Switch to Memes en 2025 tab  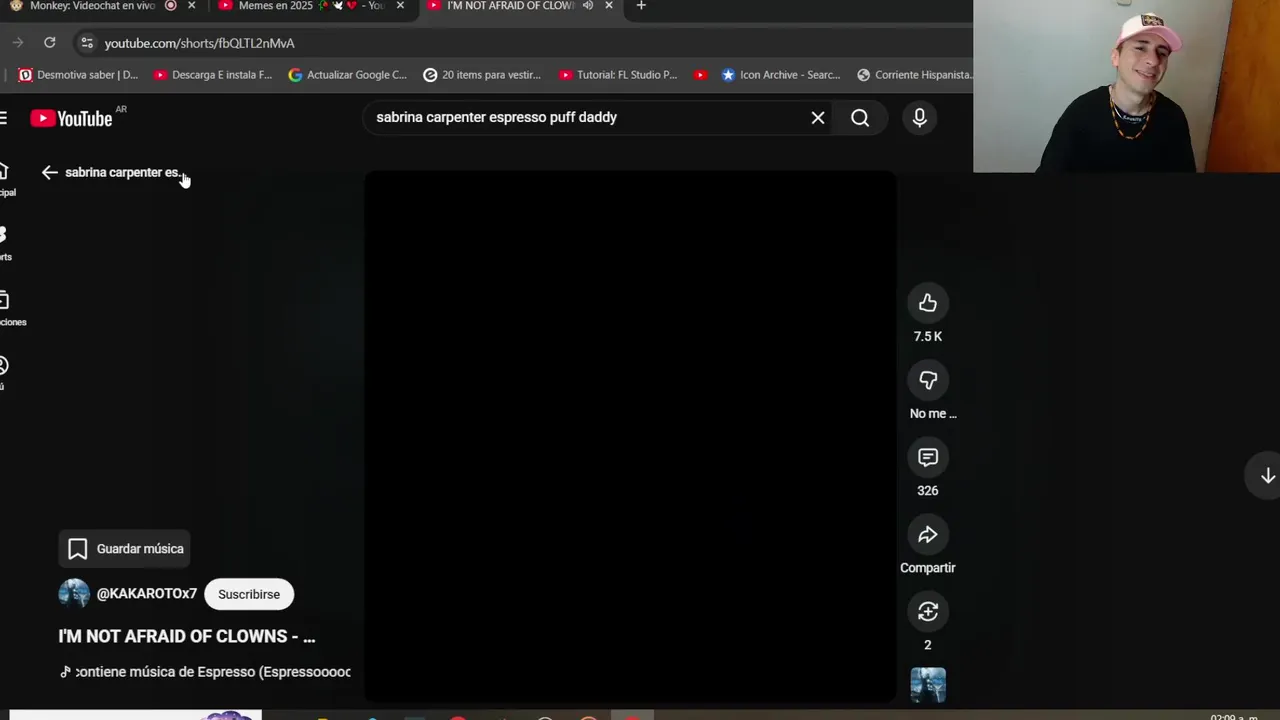click(310, 6)
